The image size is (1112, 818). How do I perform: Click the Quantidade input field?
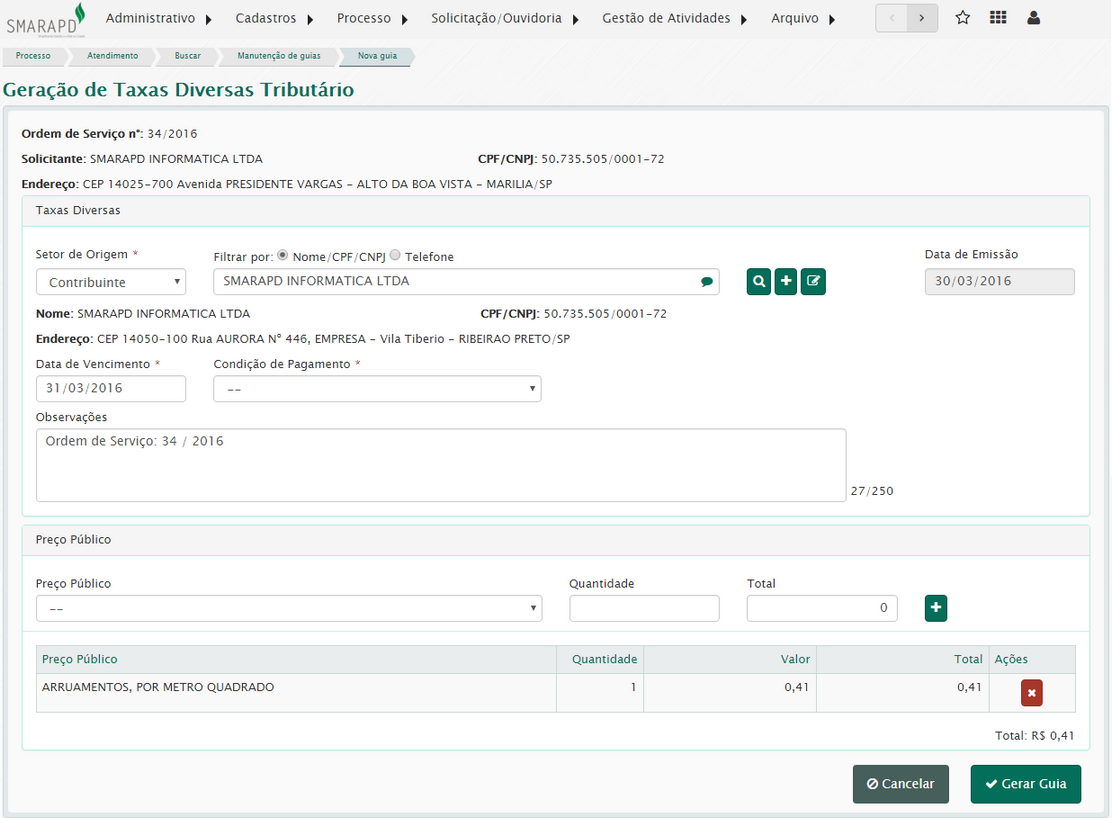point(644,608)
